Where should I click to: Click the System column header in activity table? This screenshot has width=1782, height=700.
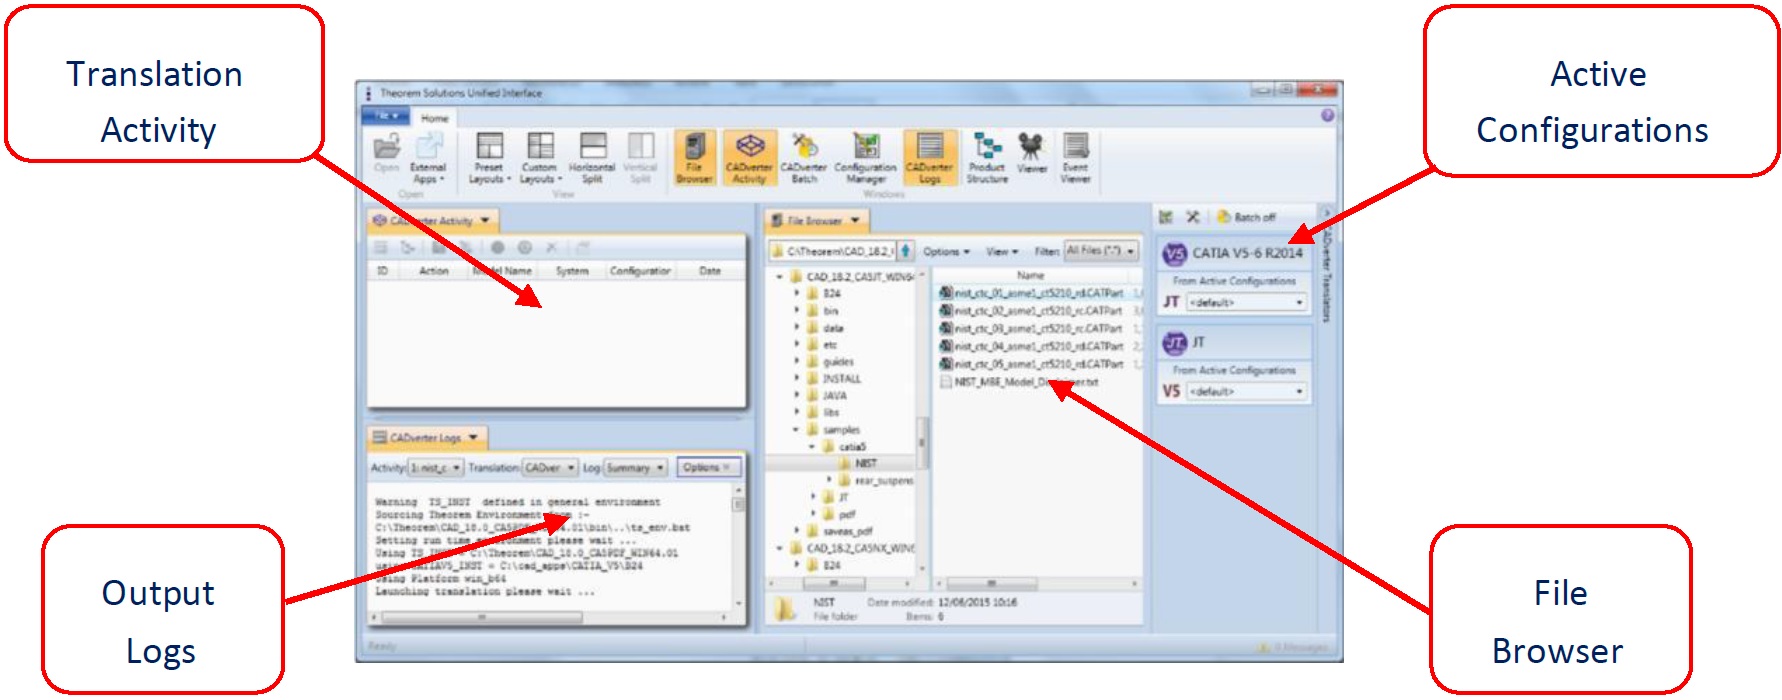click(572, 271)
